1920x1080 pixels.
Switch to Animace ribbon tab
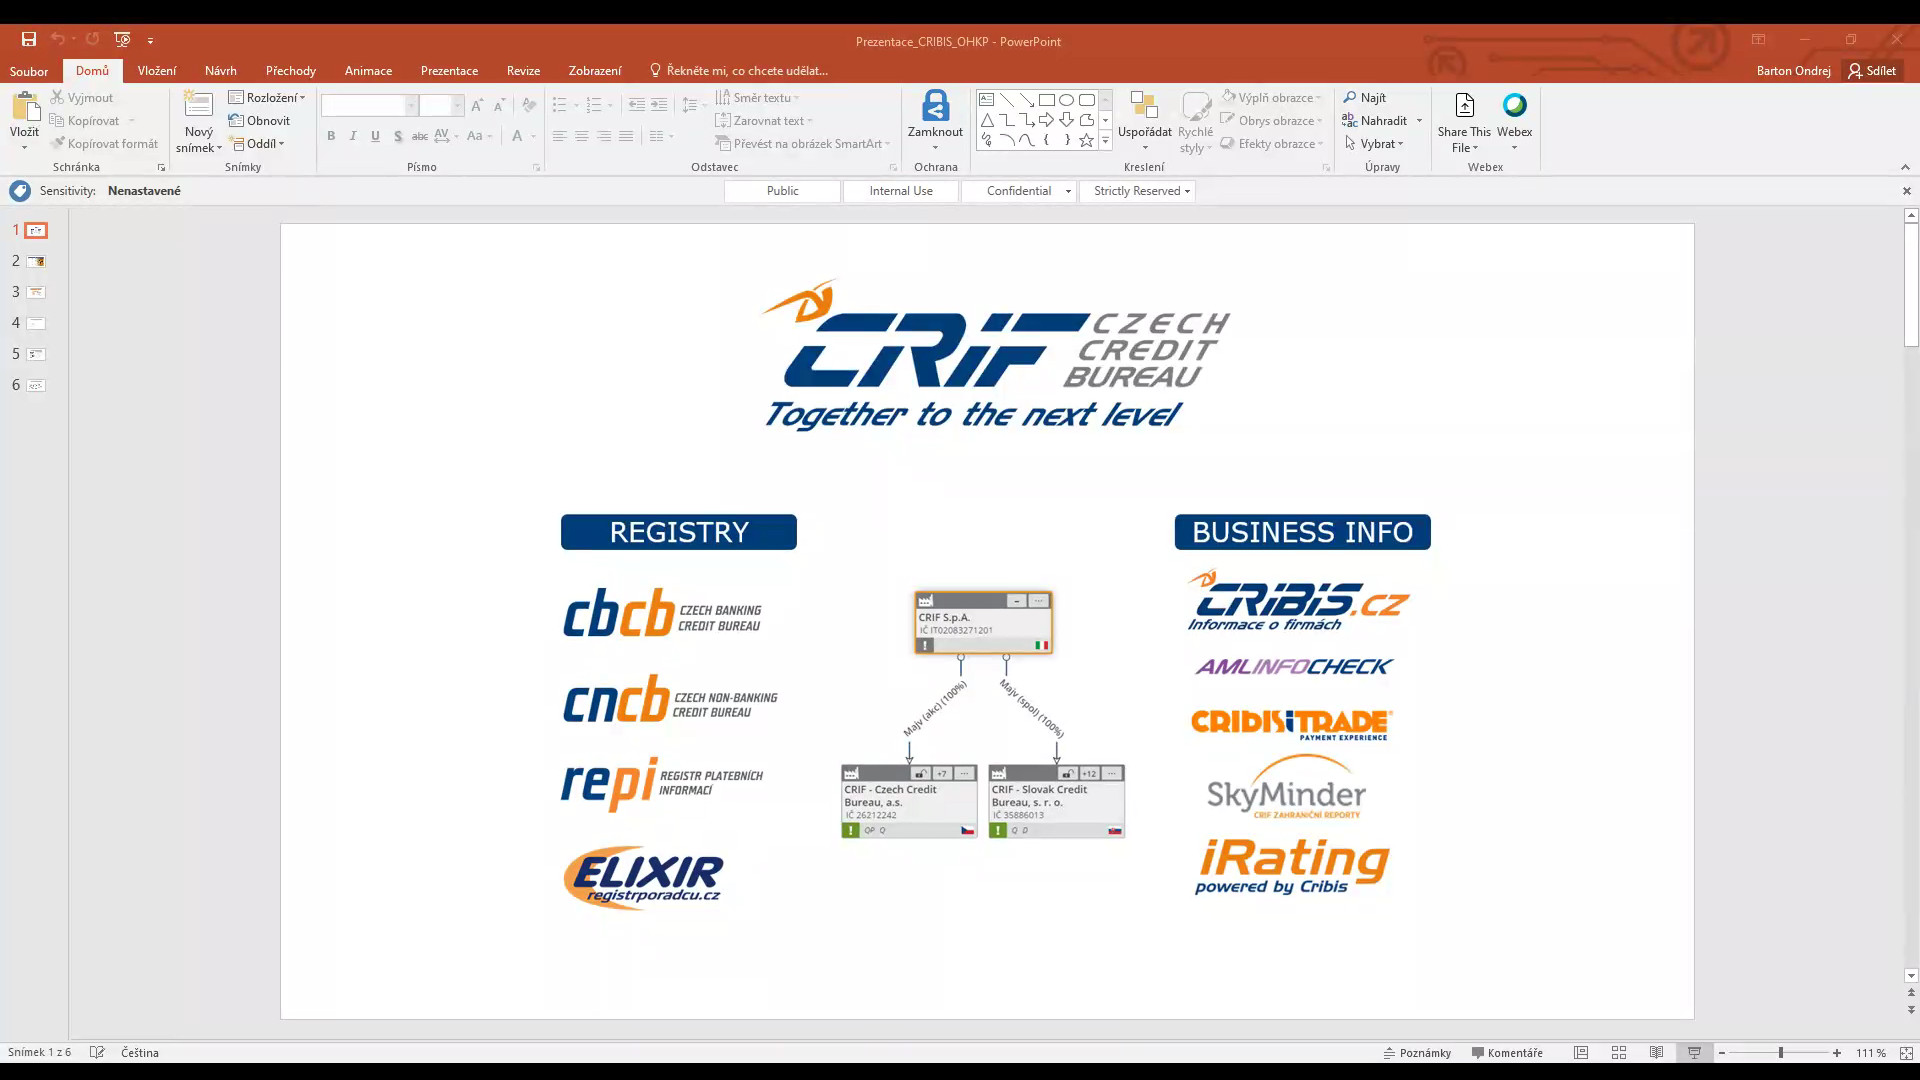[x=368, y=71]
